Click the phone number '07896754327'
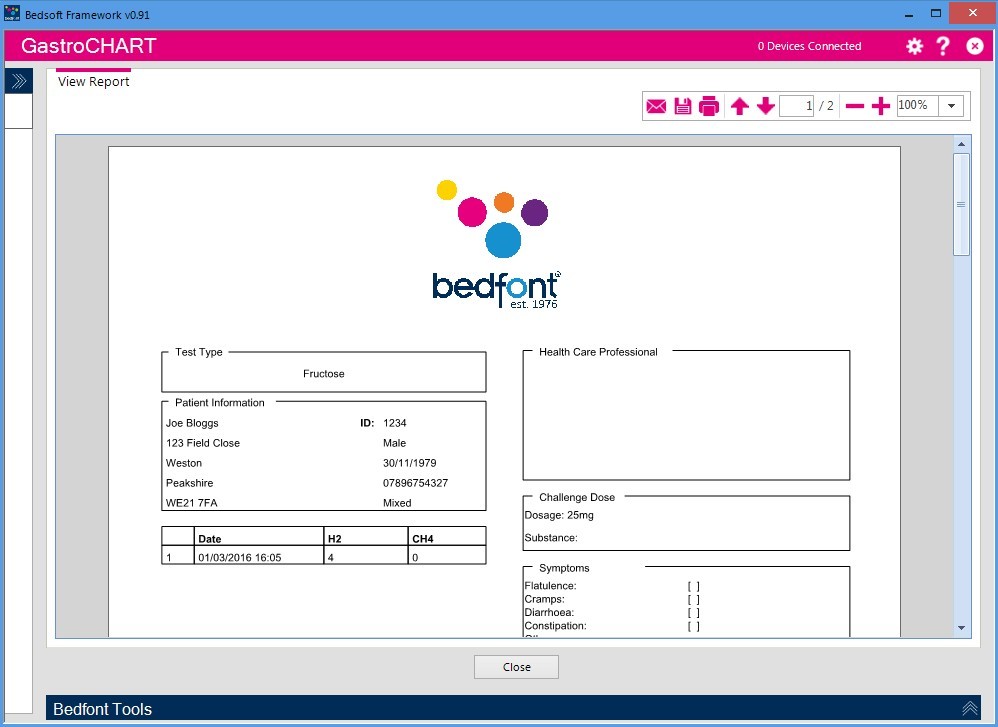Image resolution: width=998 pixels, height=727 pixels. click(415, 483)
